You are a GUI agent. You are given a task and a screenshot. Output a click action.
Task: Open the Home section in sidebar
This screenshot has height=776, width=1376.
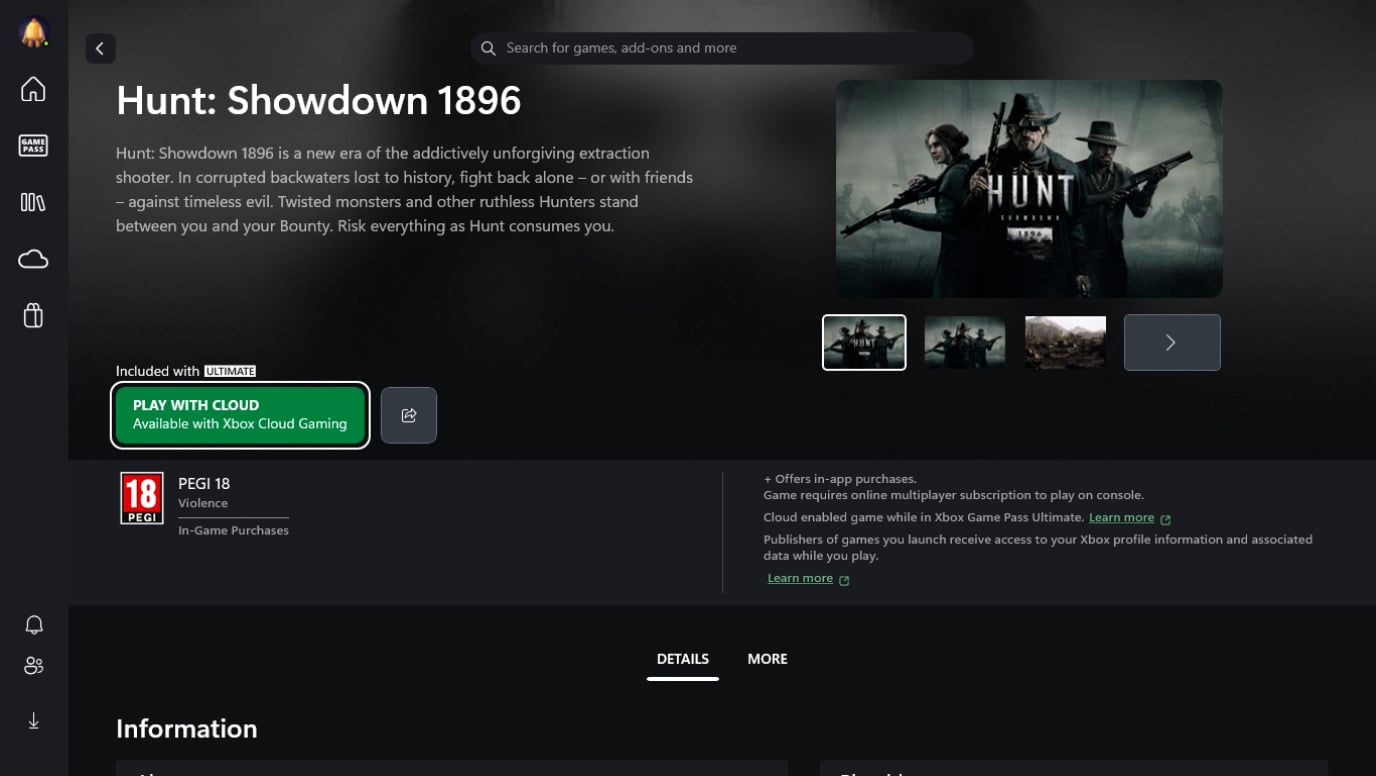click(x=33, y=89)
